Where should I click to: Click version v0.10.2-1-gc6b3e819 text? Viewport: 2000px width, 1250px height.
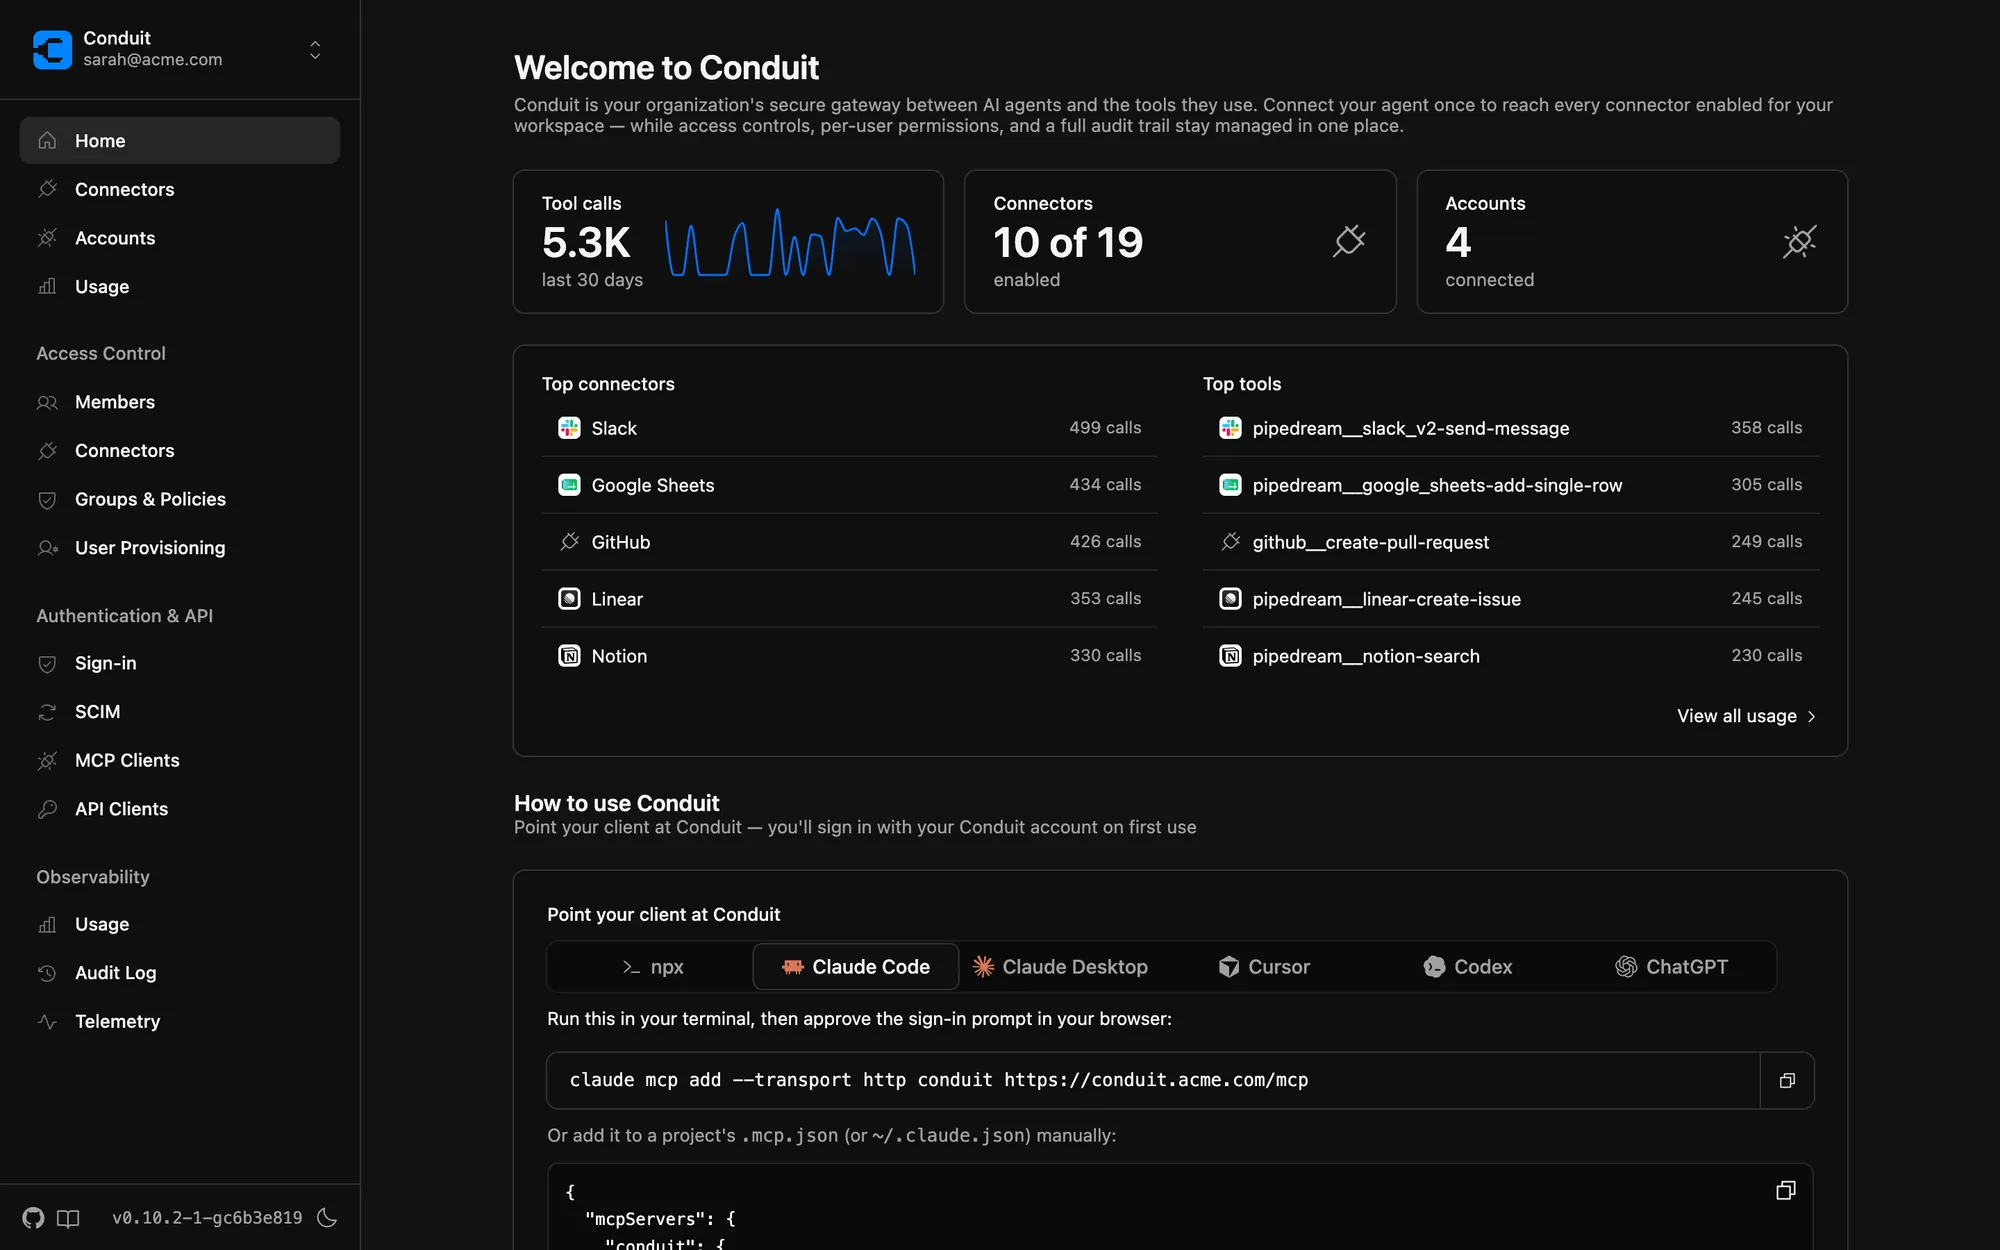pos(207,1217)
